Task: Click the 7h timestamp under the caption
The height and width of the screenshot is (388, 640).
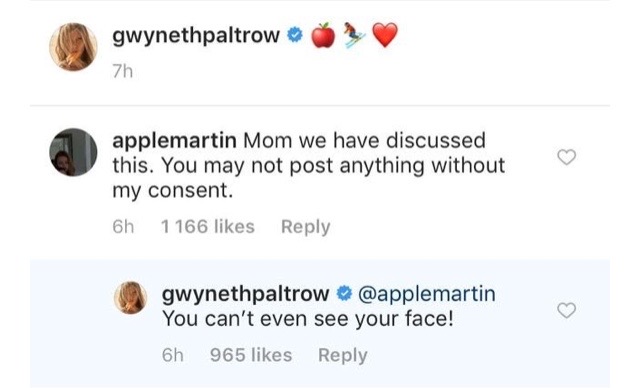Action: (x=122, y=71)
